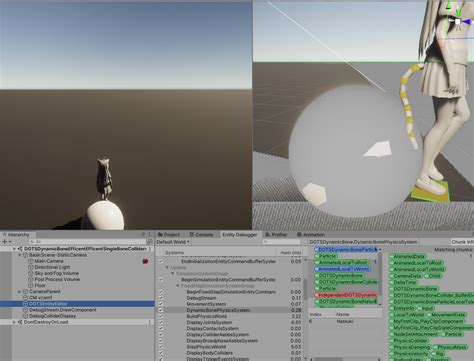Expand the DontDestroyOnLoad scene
The height and width of the screenshot is (361, 474).
tap(14, 322)
